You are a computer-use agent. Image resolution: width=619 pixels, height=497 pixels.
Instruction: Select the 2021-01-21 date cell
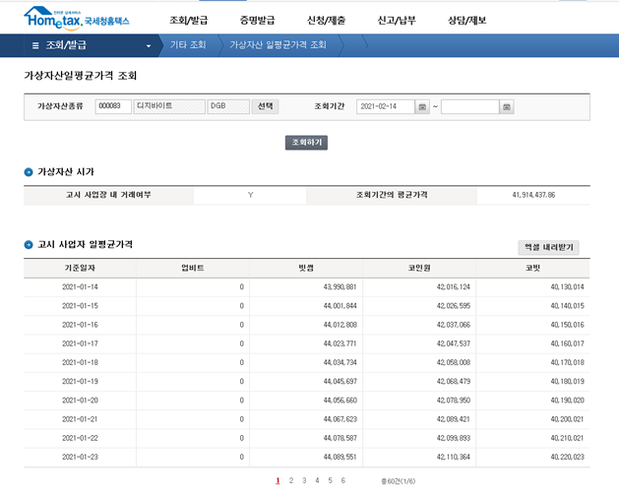(x=80, y=419)
